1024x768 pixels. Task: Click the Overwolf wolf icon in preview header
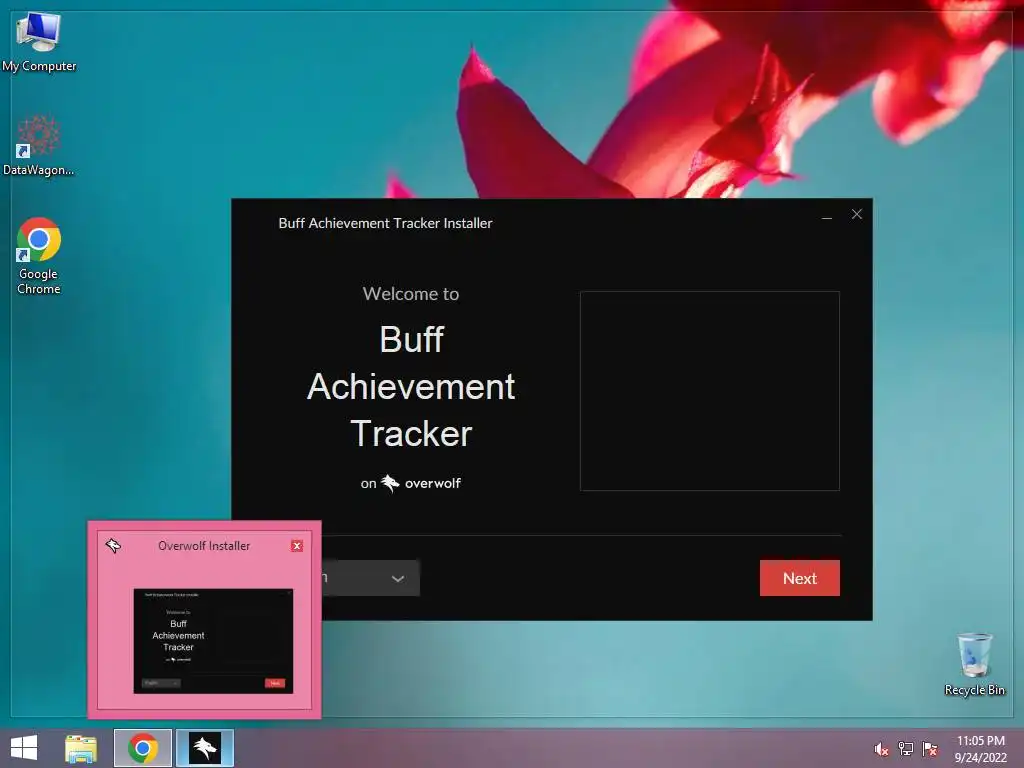tap(113, 545)
